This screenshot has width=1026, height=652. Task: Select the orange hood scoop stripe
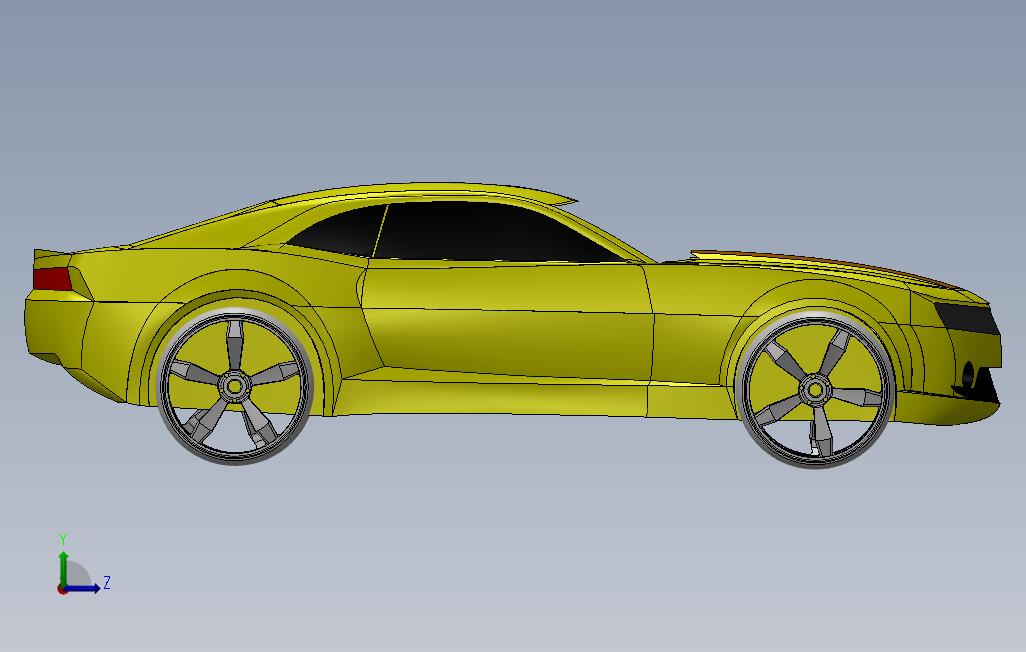click(824, 264)
